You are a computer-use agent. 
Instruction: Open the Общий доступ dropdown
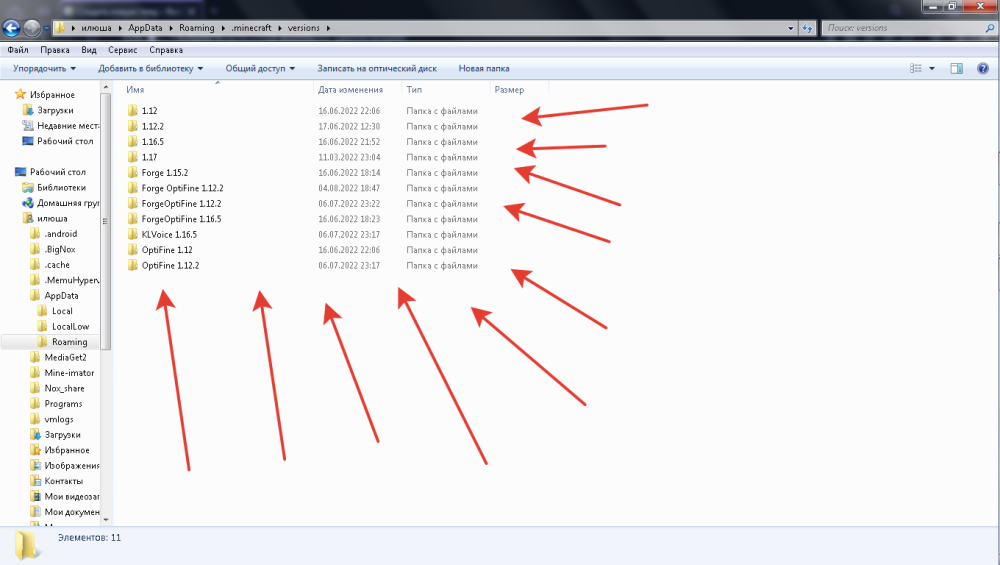[260, 68]
